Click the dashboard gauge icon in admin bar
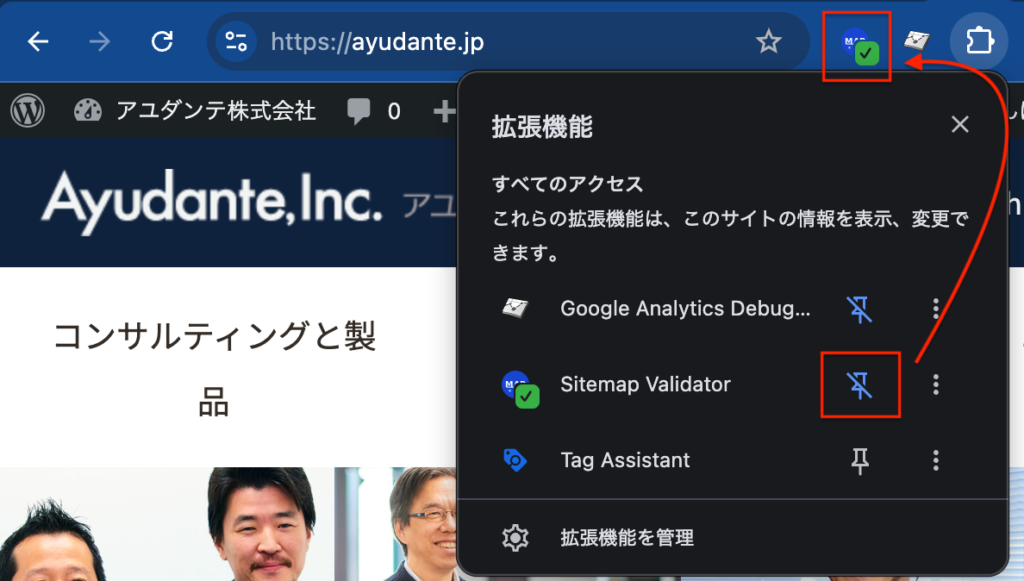 (x=88, y=110)
